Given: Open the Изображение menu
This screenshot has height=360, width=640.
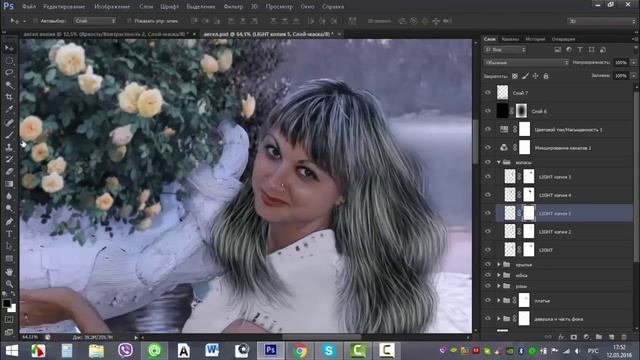Looking at the screenshot, I should point(112,7).
